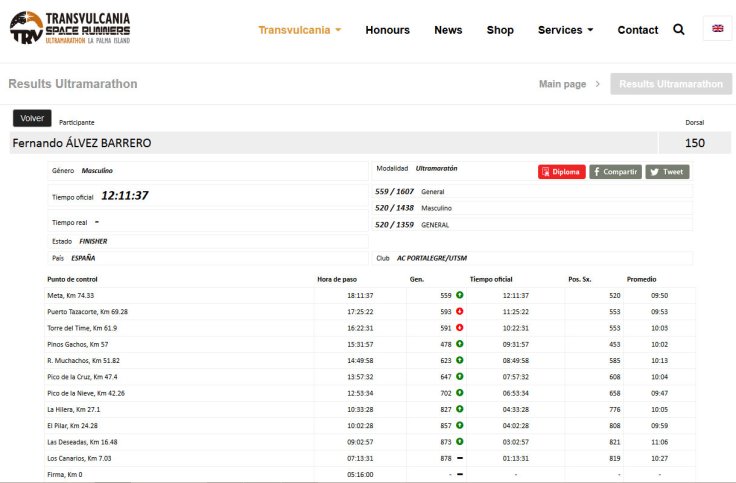Screen dimensions: 736x483
Task: Click green up arrow for Meta Km 74.33
Action: pyautogui.click(x=459, y=296)
